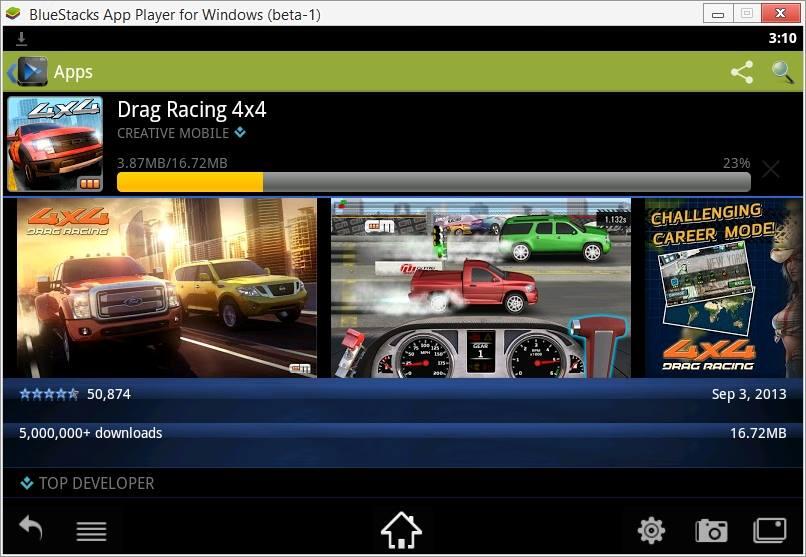
Task: Open the download notification arrow in status bar
Action: [22, 39]
